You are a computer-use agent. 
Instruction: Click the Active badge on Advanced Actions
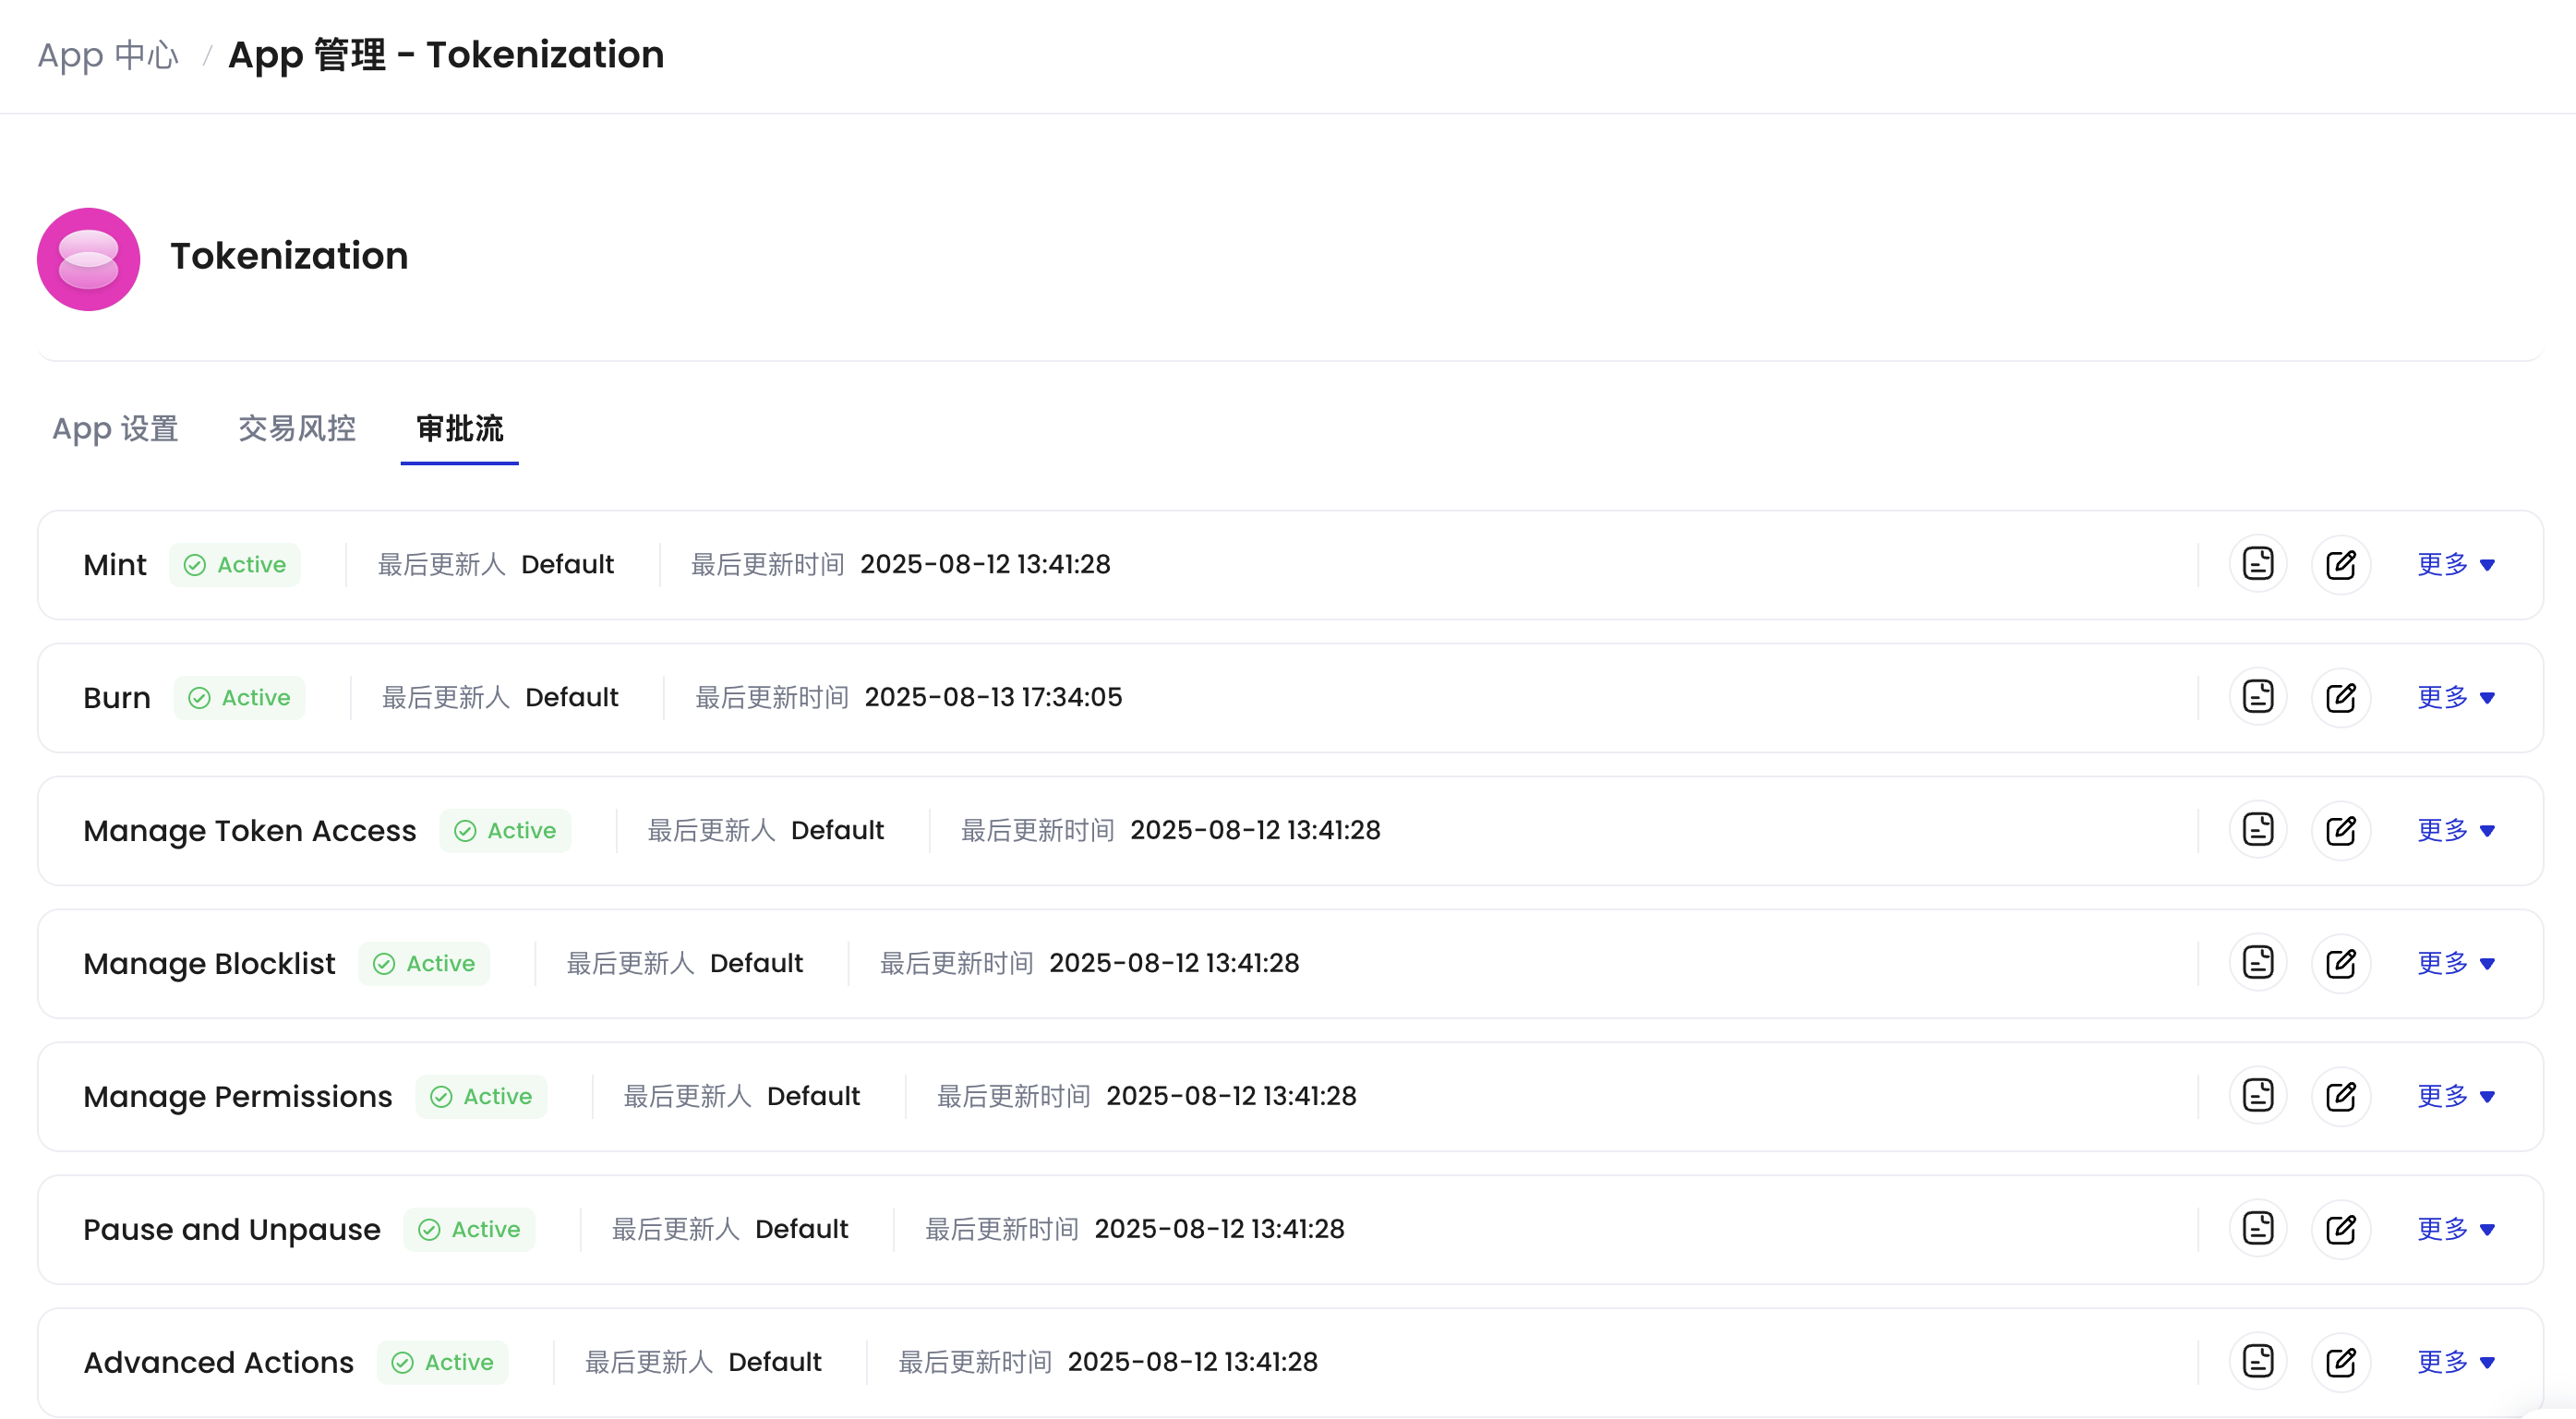[443, 1362]
